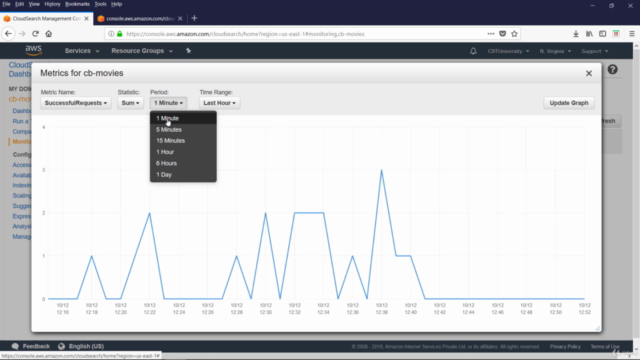Select 1 Minute period option
This screenshot has width=640, height=360.
[183, 118]
